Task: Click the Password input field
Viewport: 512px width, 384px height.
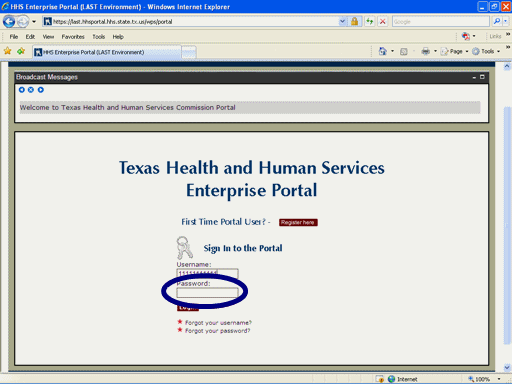Action: click(x=207, y=293)
